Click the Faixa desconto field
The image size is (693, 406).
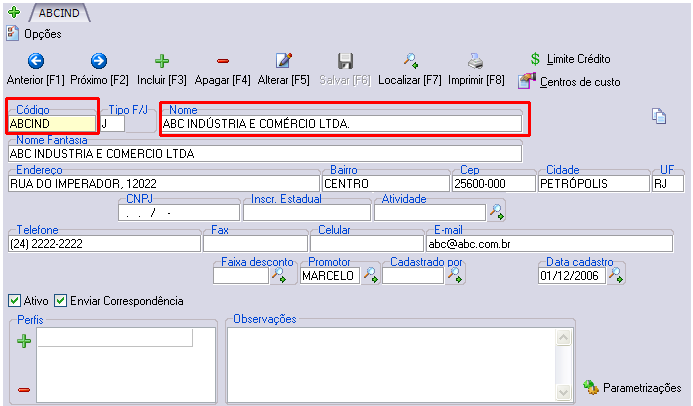[x=241, y=276]
